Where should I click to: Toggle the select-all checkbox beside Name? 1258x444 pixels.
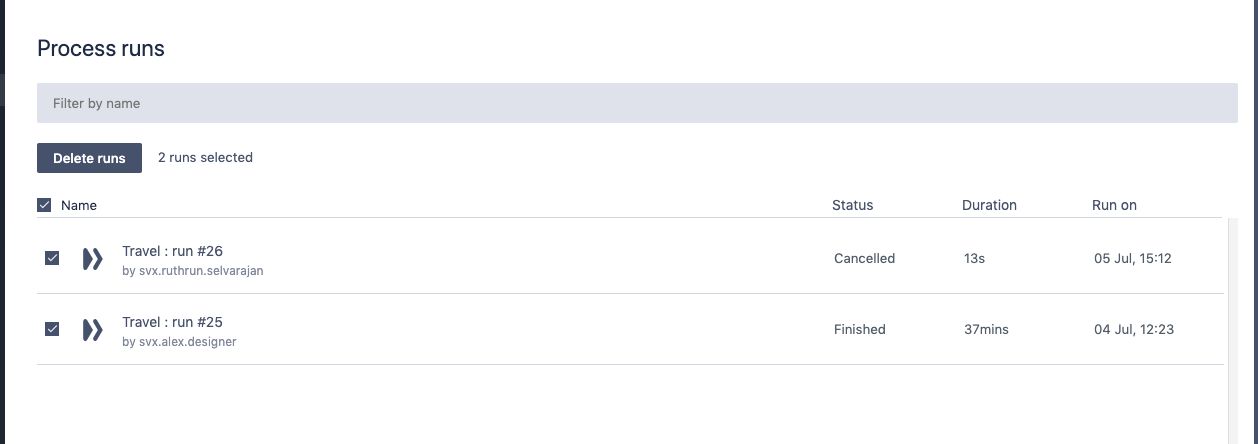click(44, 205)
